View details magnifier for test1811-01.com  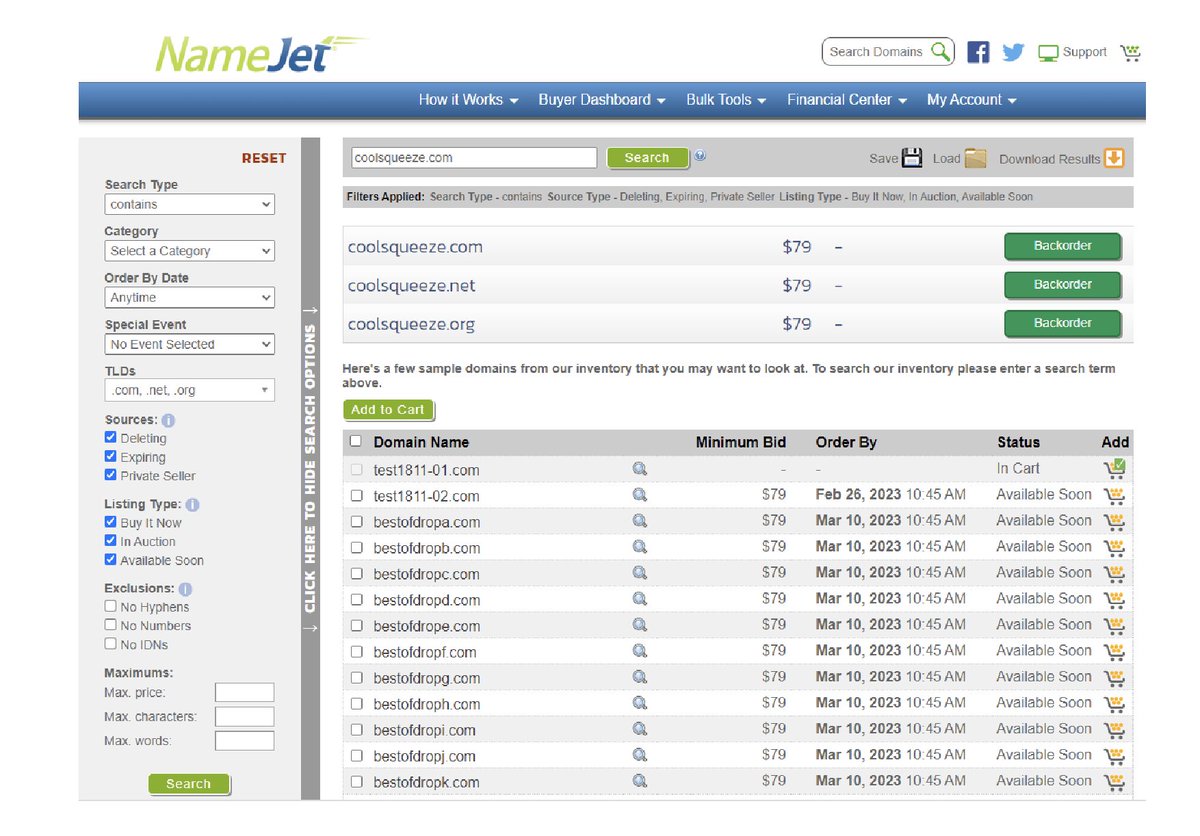pos(640,468)
